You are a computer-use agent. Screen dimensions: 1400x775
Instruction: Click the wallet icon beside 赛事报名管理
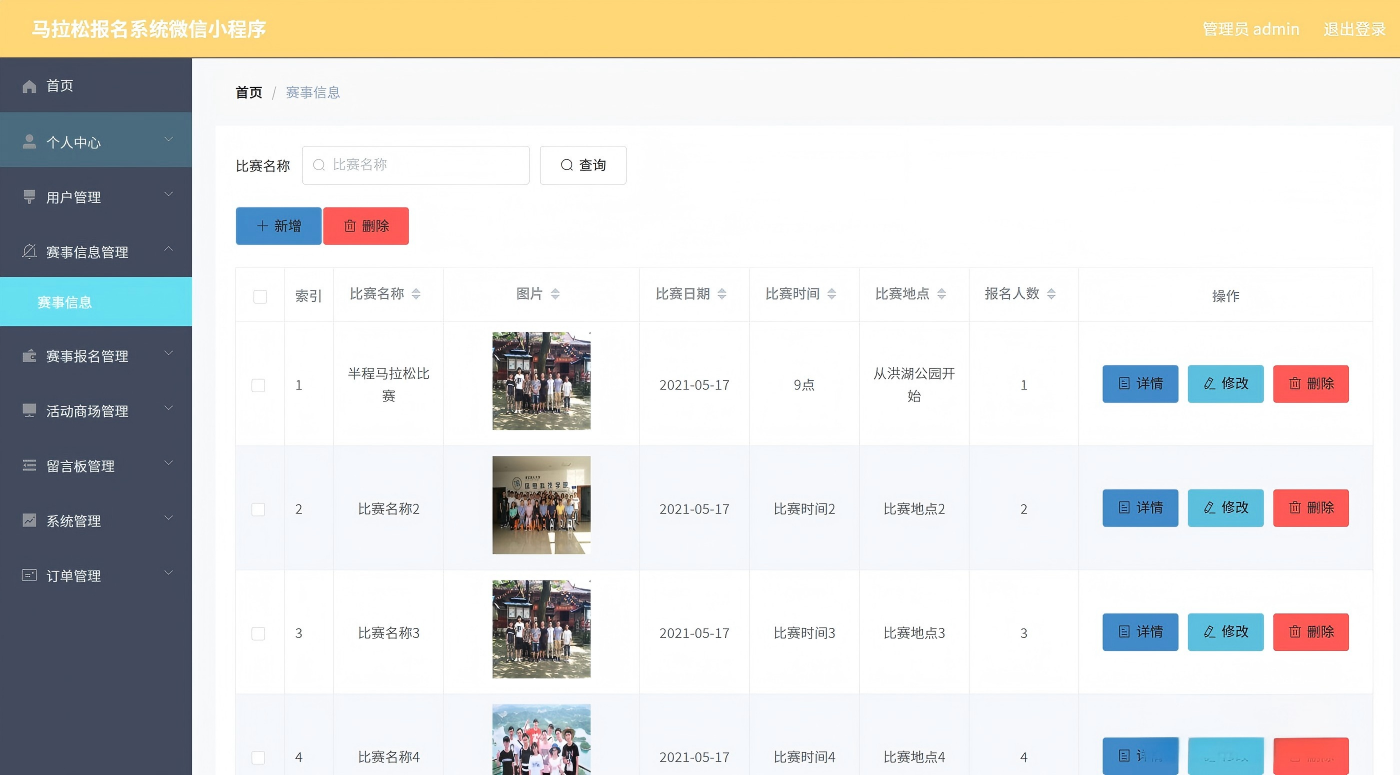pyautogui.click(x=30, y=356)
